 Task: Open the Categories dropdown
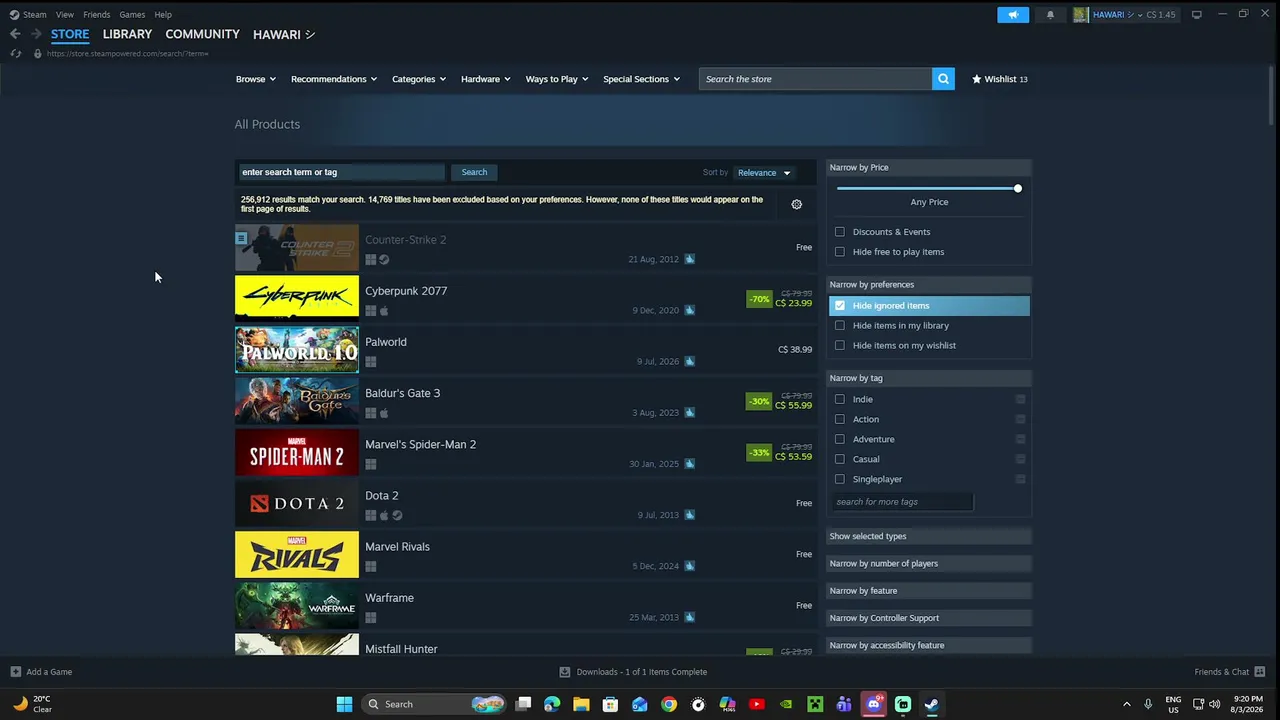419,79
